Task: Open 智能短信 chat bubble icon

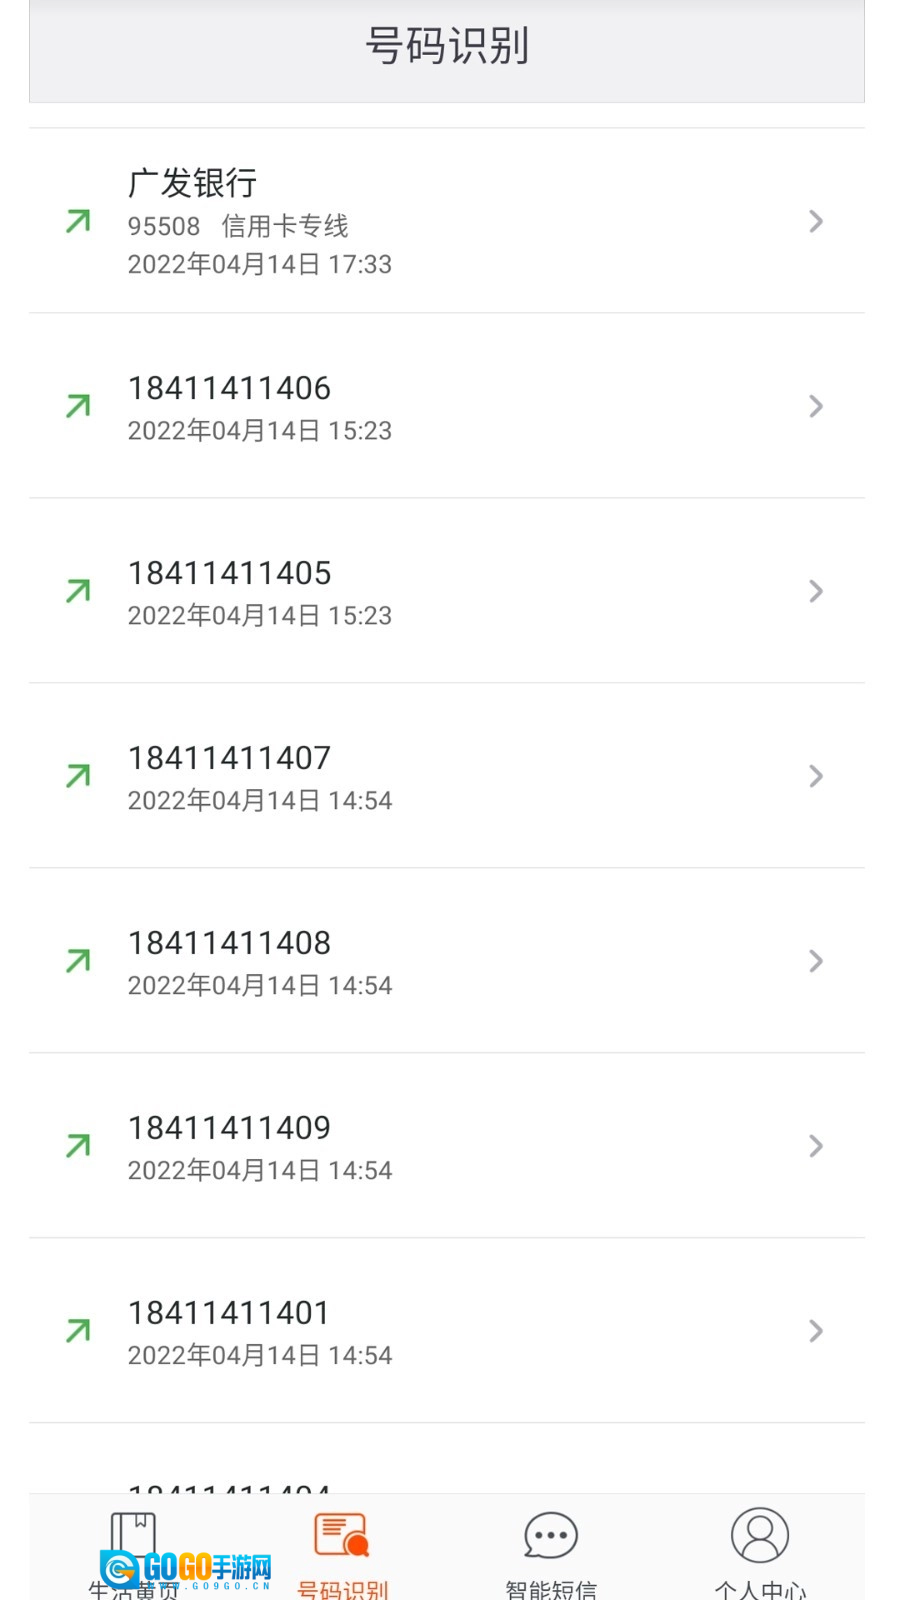Action: click(551, 1535)
